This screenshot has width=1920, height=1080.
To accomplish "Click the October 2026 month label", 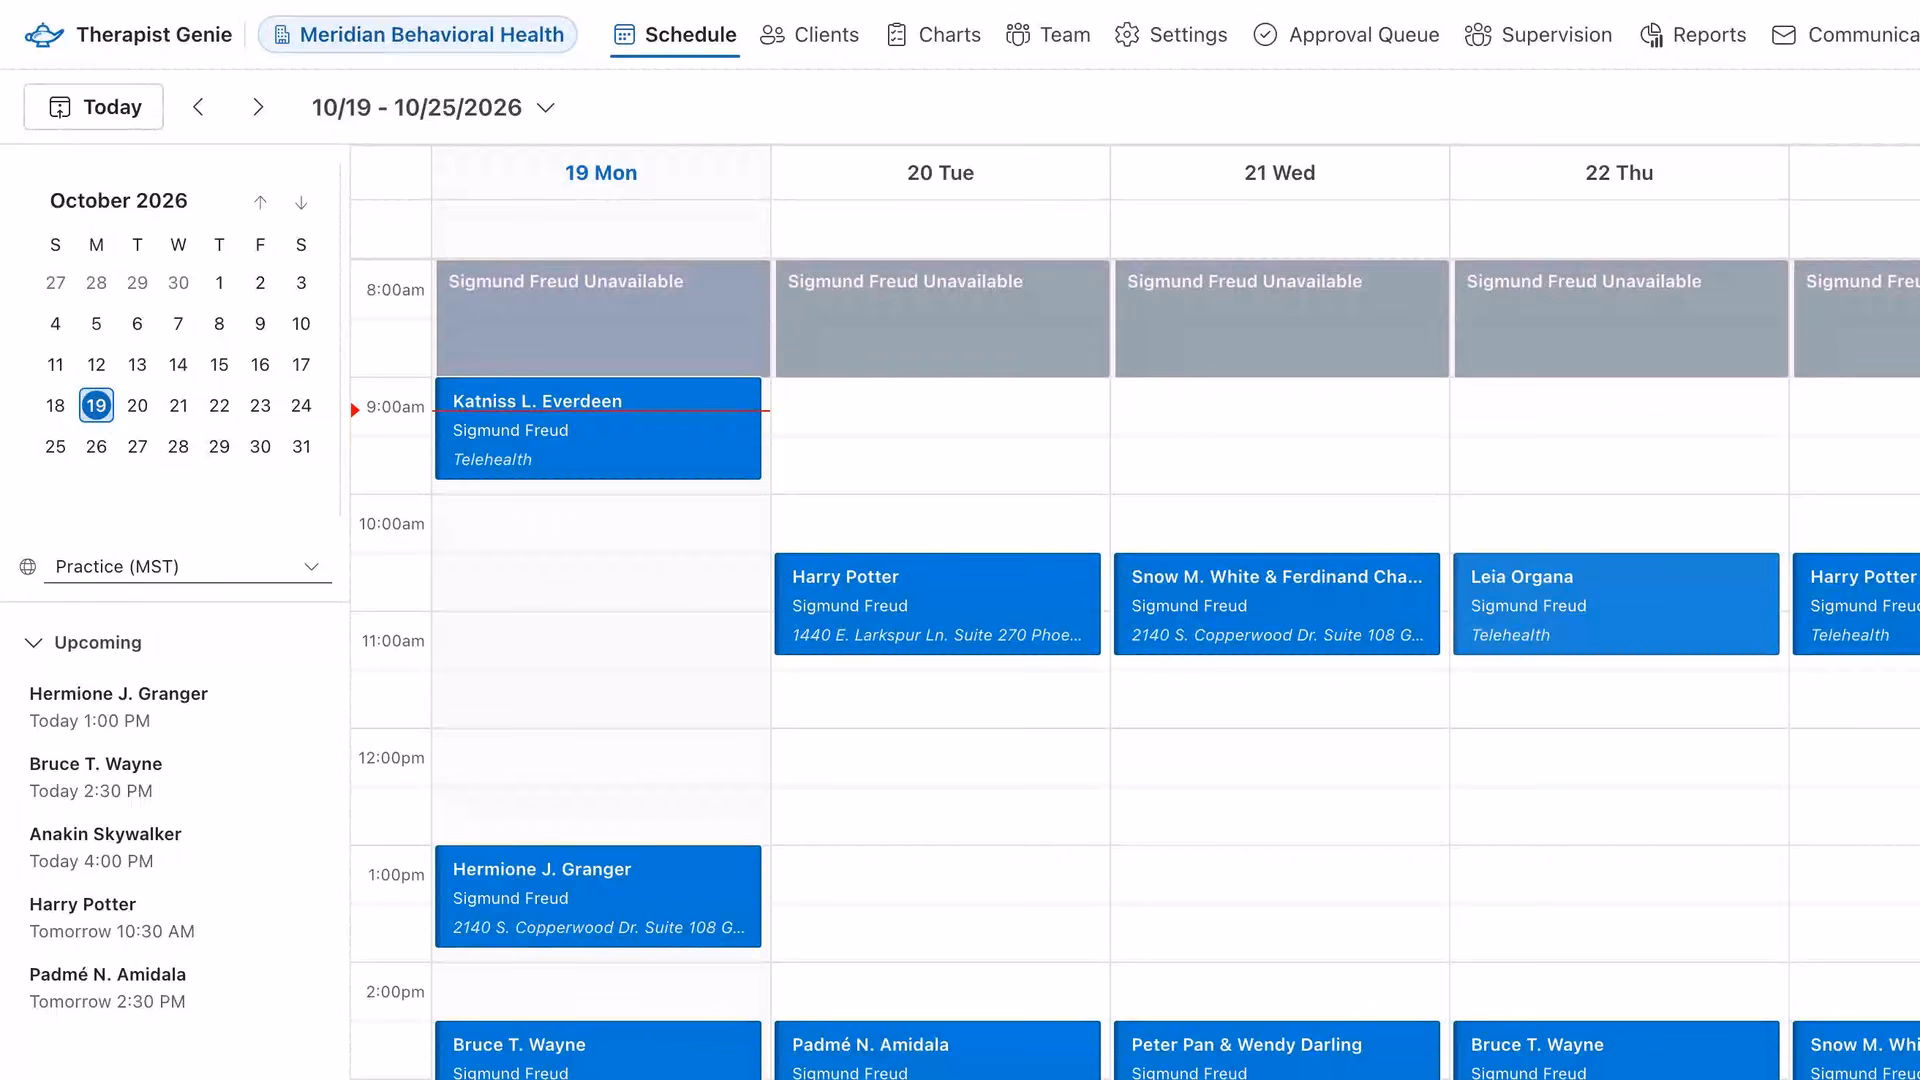I will [x=119, y=201].
